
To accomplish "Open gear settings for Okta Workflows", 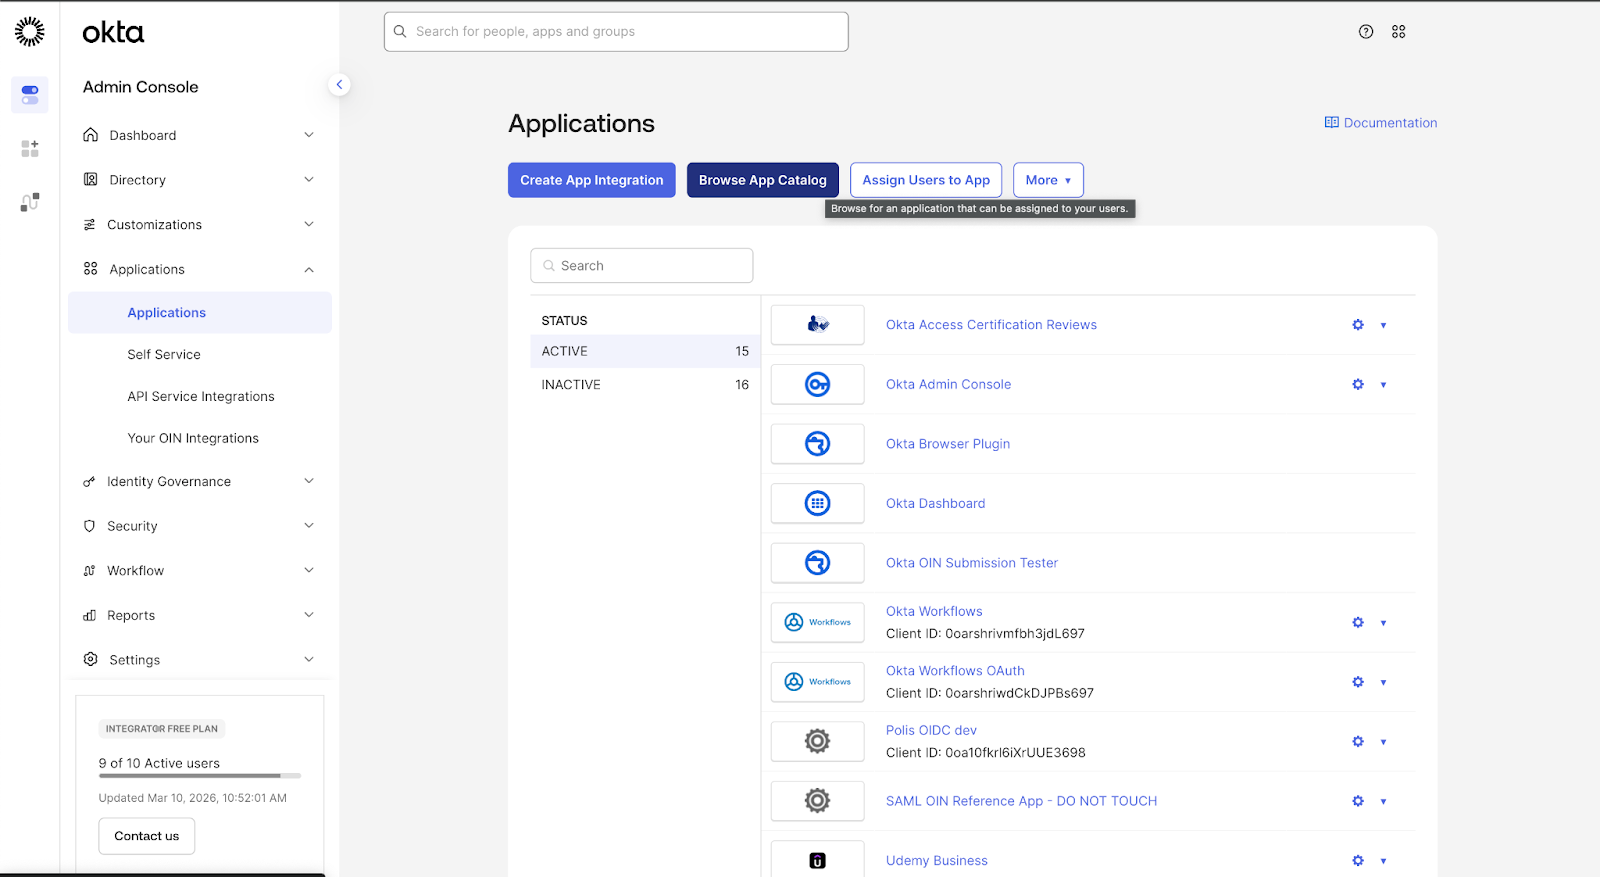I will coord(1358,622).
